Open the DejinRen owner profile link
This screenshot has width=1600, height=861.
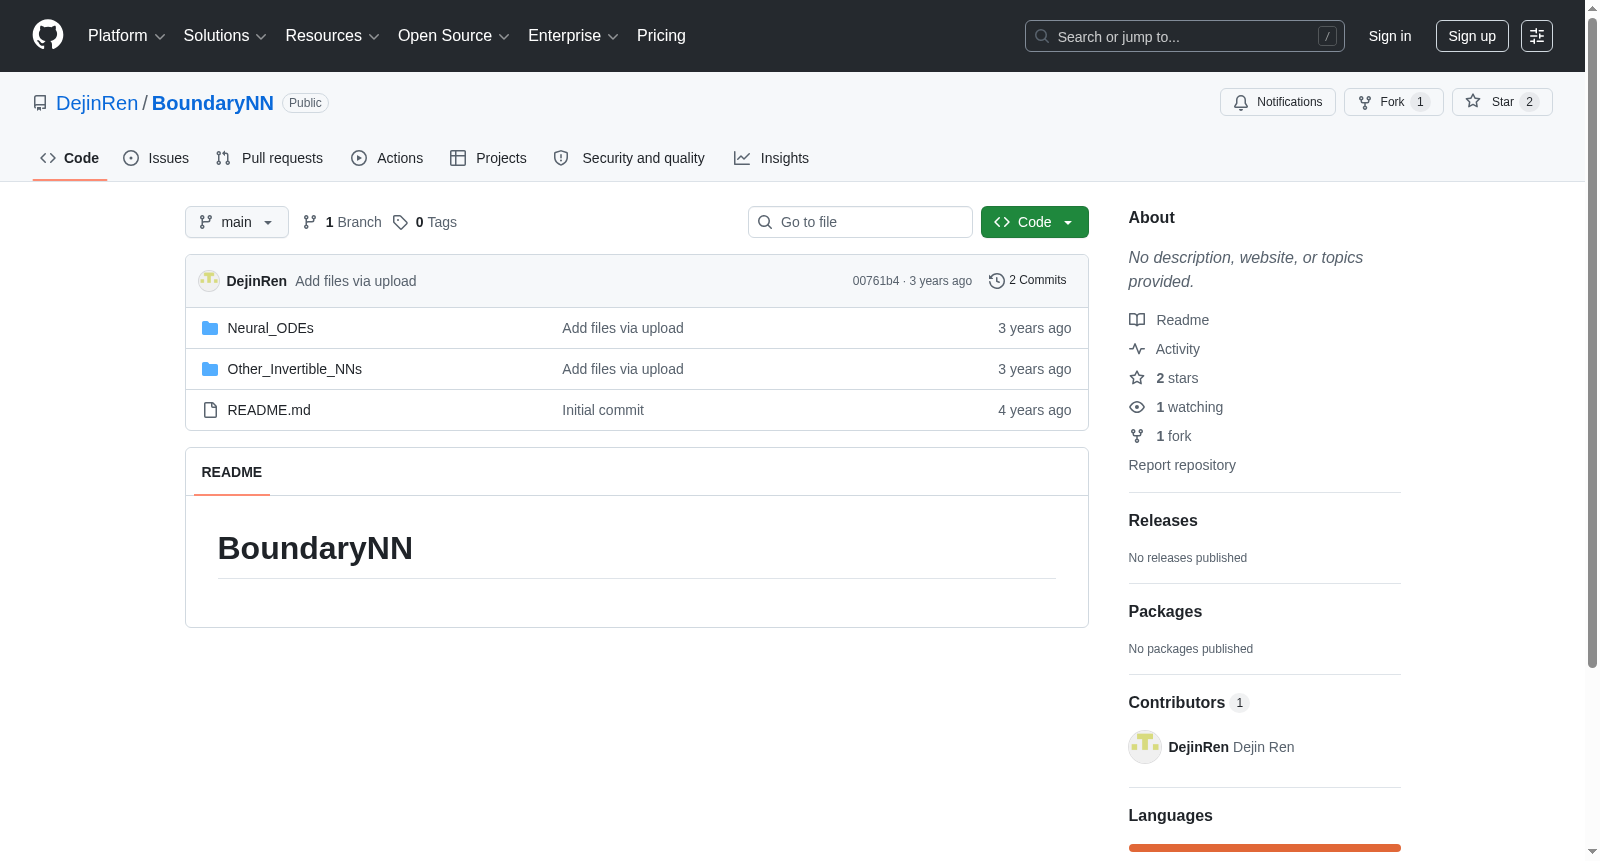point(97,103)
